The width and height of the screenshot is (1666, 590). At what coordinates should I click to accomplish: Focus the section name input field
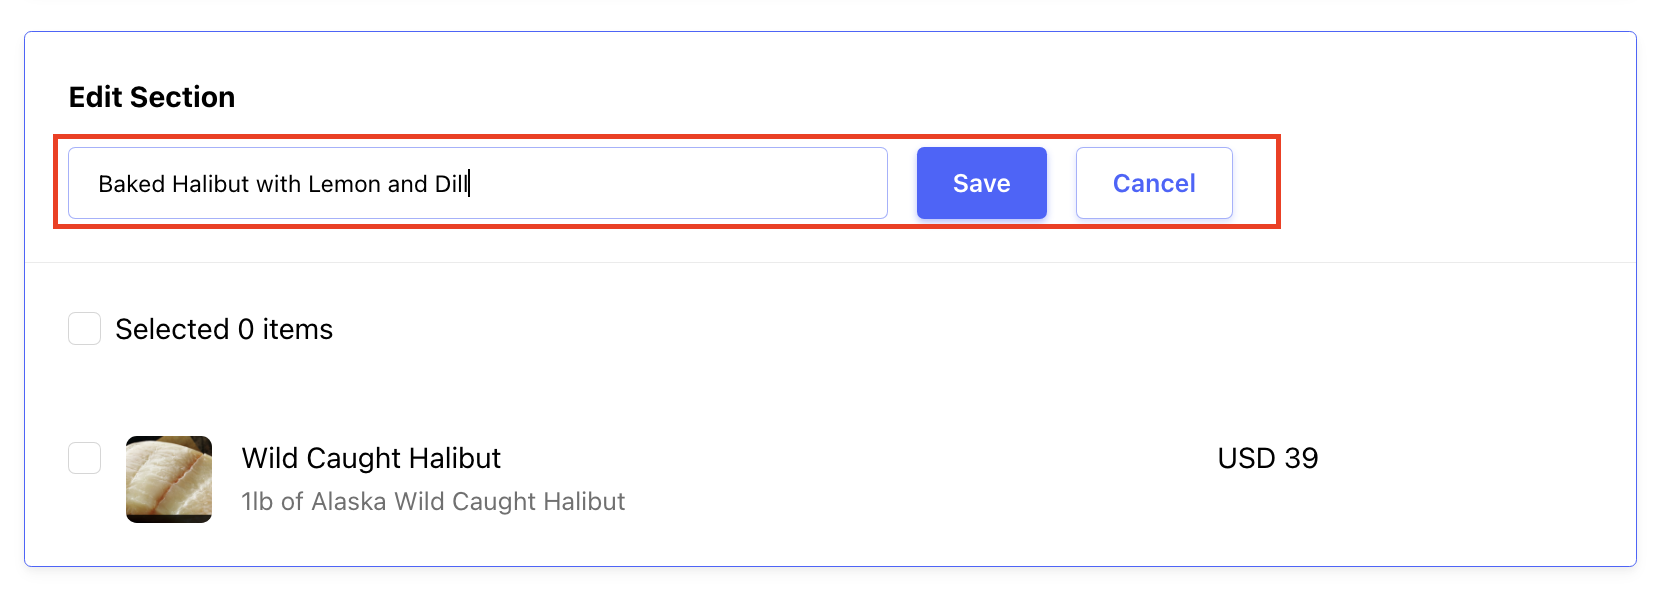tap(478, 183)
